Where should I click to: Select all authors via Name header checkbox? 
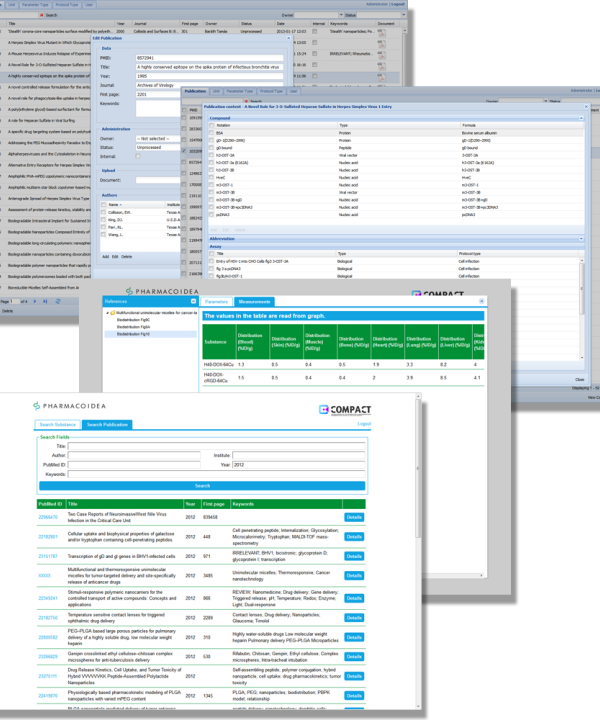103,205
